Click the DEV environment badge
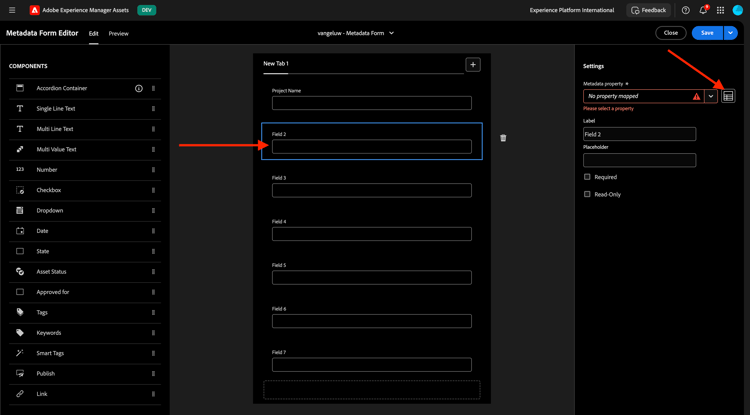This screenshot has width=750, height=415. click(146, 10)
